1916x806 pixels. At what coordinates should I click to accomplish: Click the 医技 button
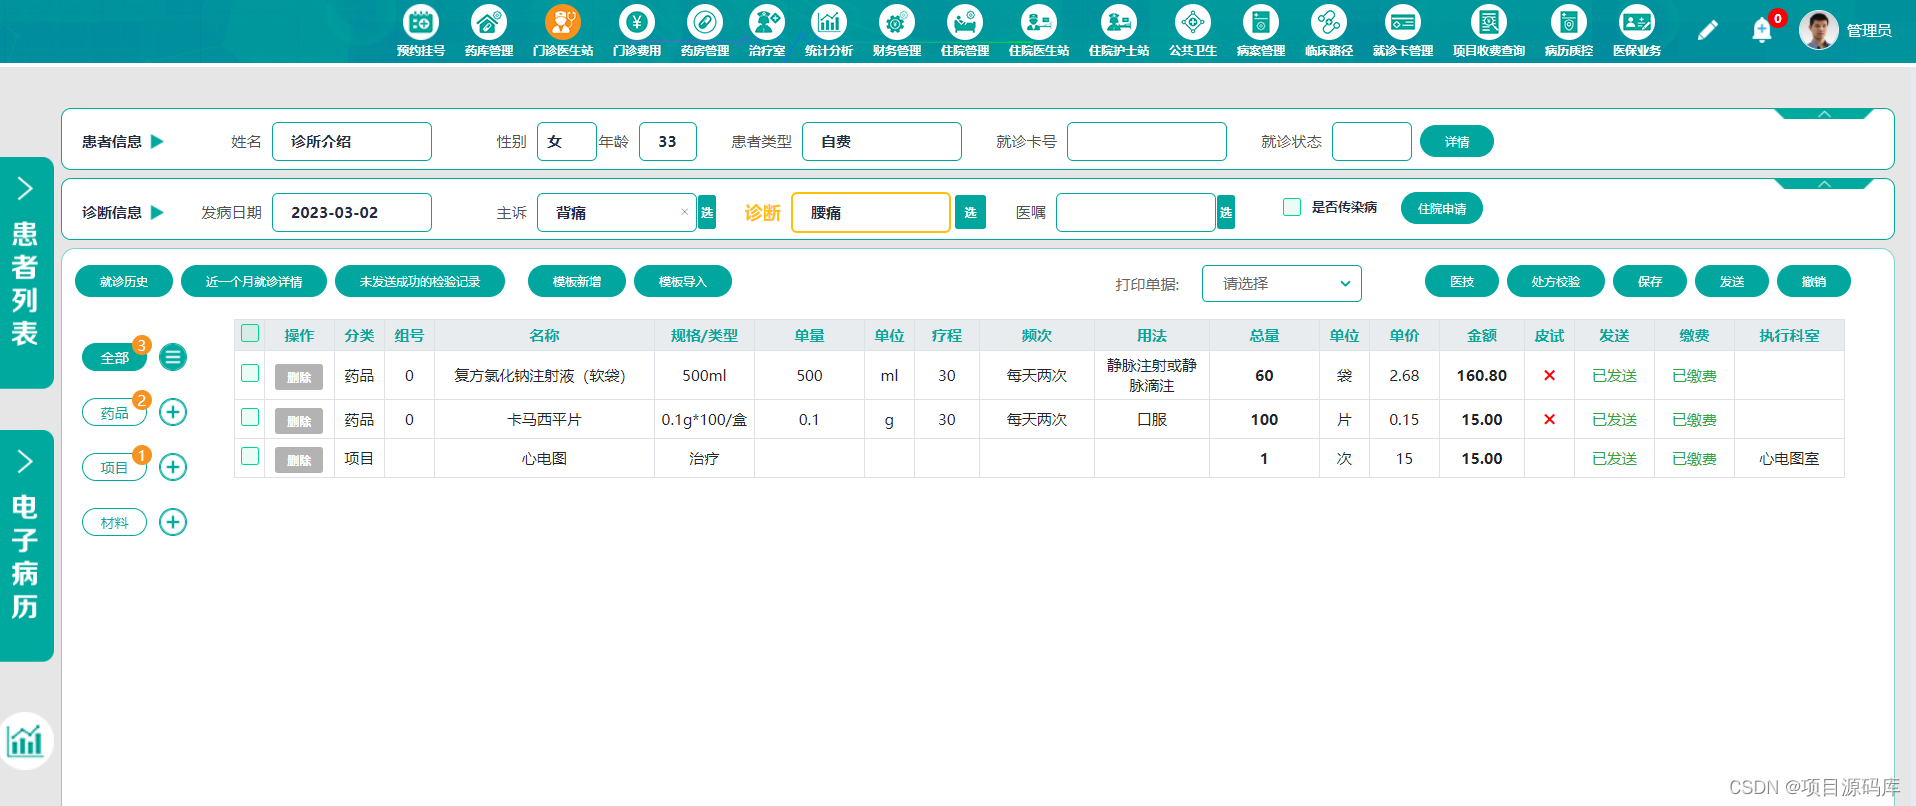click(1462, 281)
